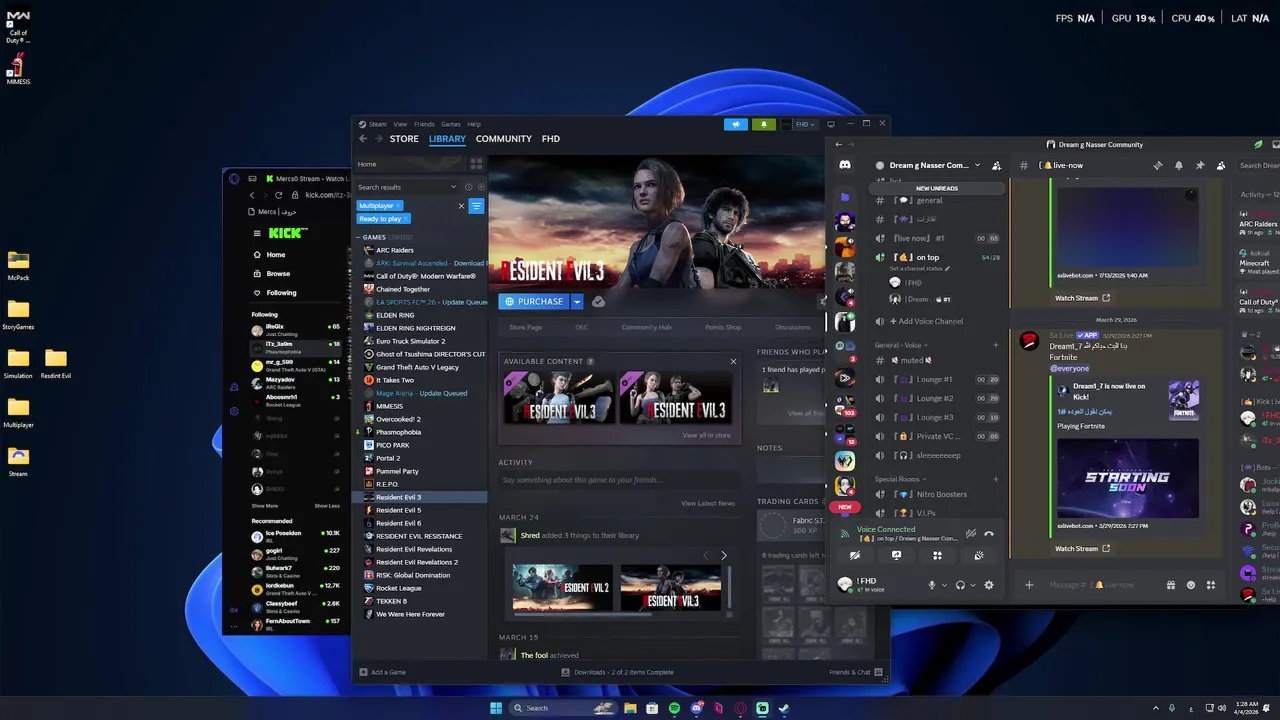Open the Steam STORE tab
The image size is (1280, 720).
click(404, 139)
